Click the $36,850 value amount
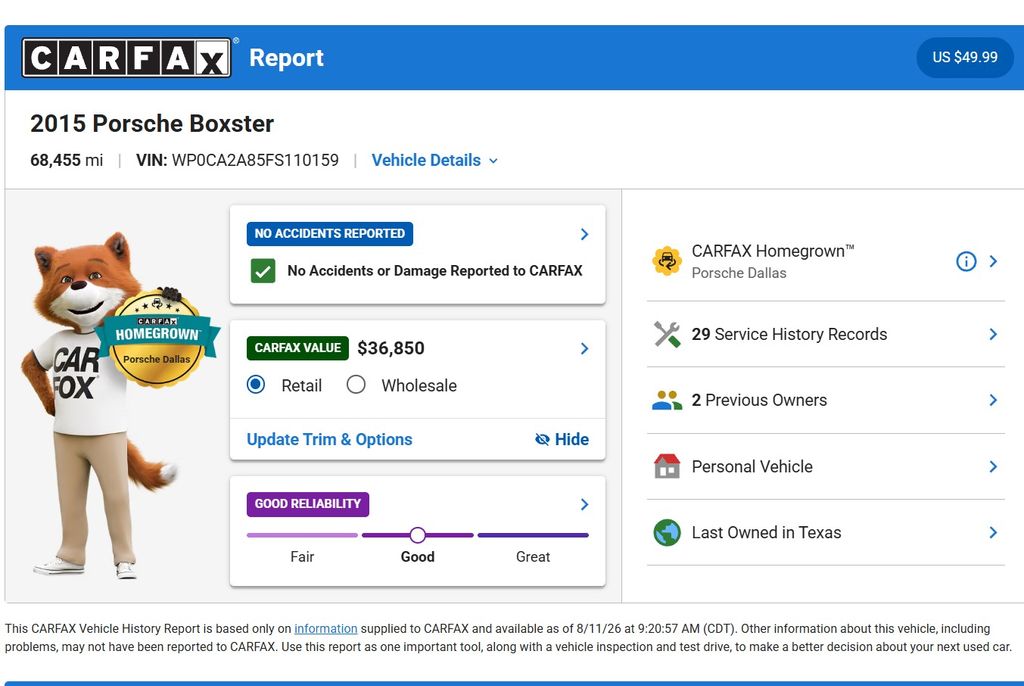The height and width of the screenshot is (686, 1024). point(391,348)
